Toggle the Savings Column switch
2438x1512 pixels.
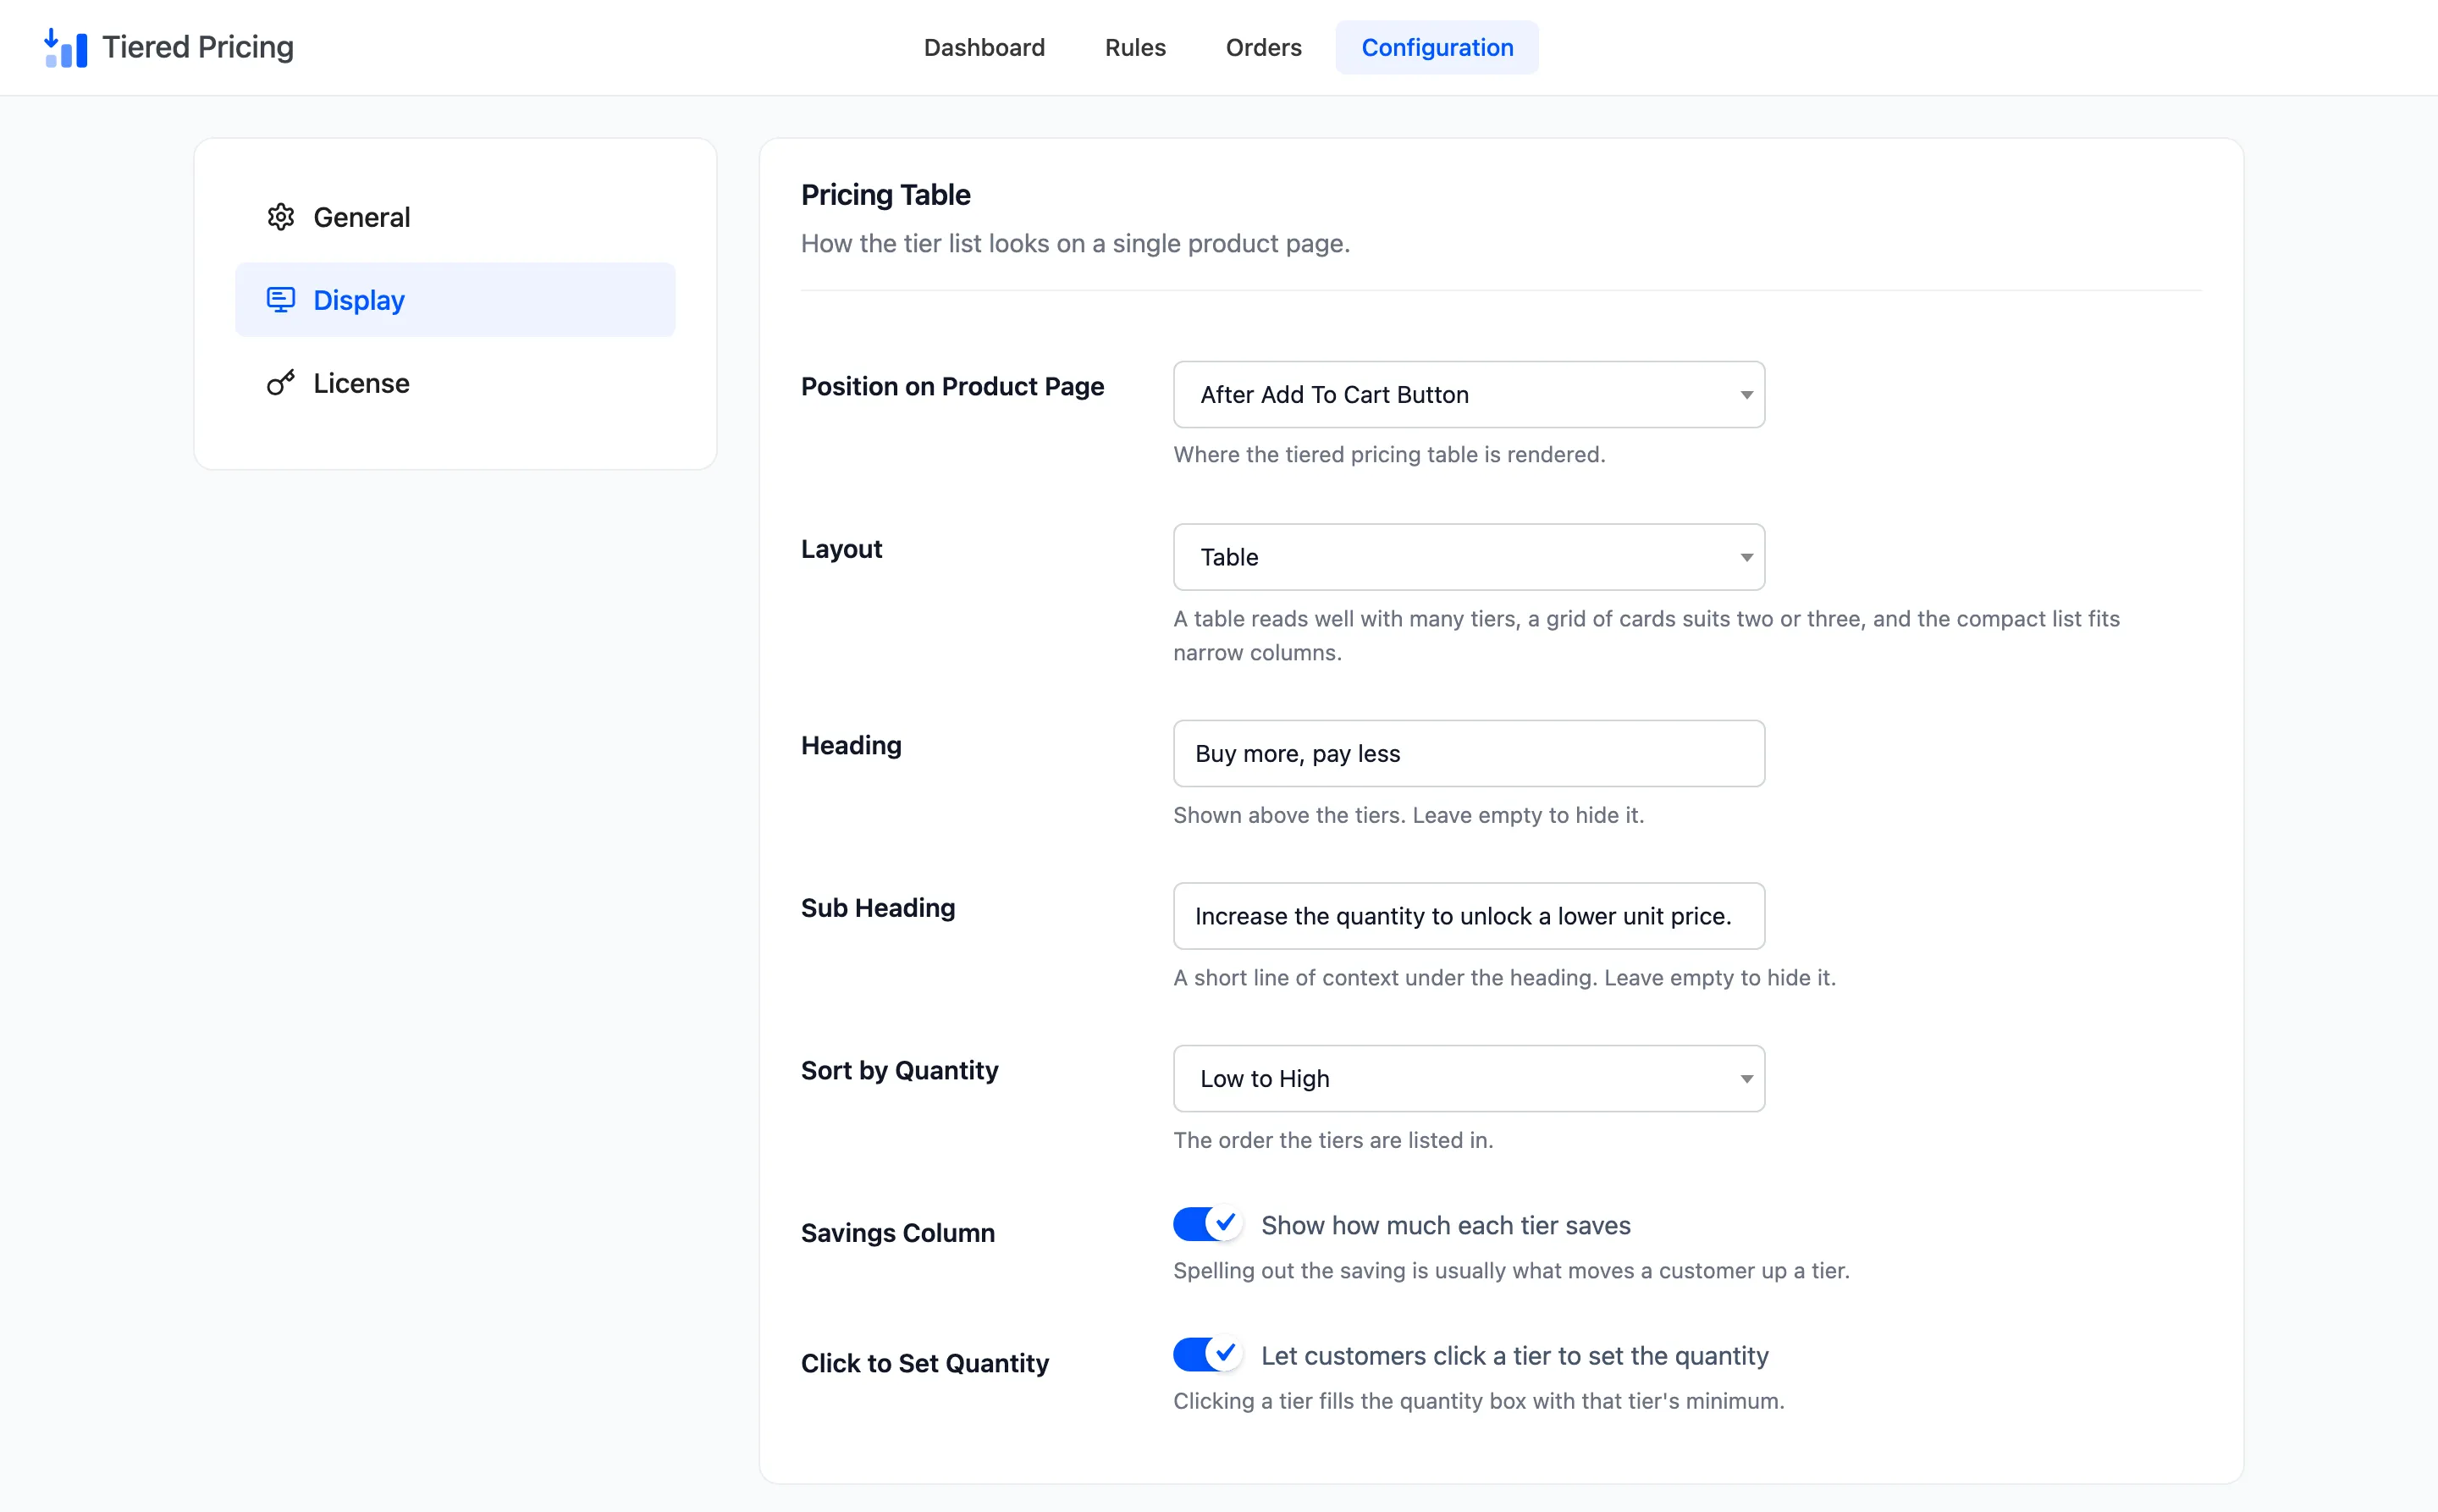[1207, 1225]
